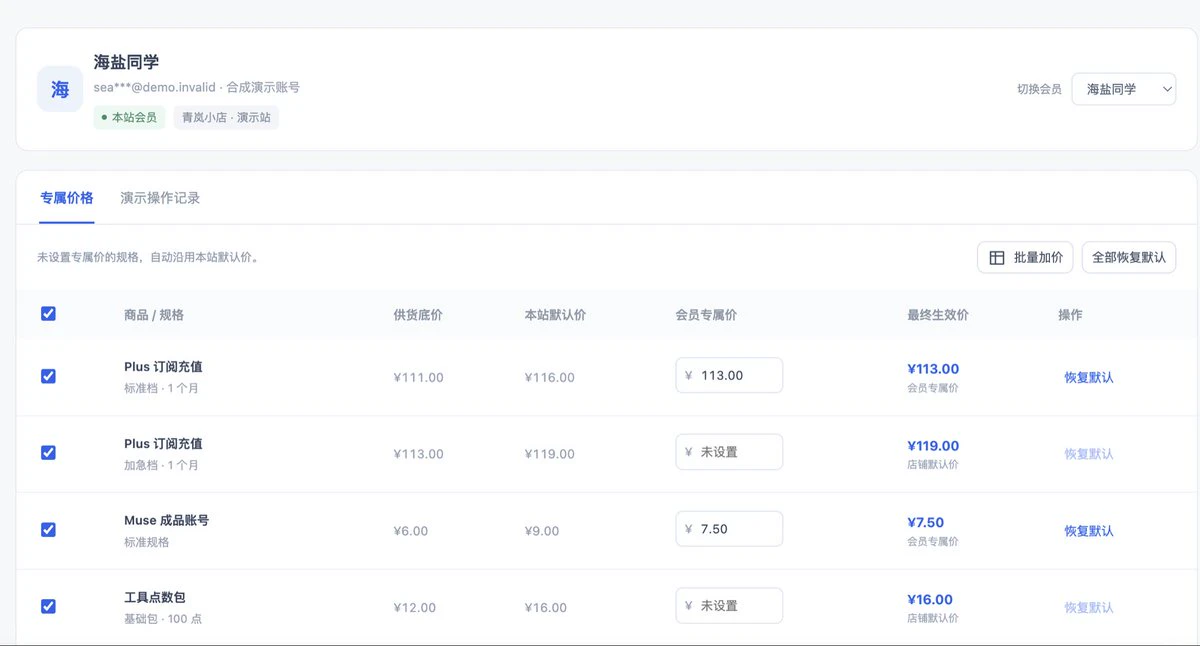The height and width of the screenshot is (646, 1200).
Task: Click the grey ¥16.00 本站默认价 value
Action: (x=546, y=608)
